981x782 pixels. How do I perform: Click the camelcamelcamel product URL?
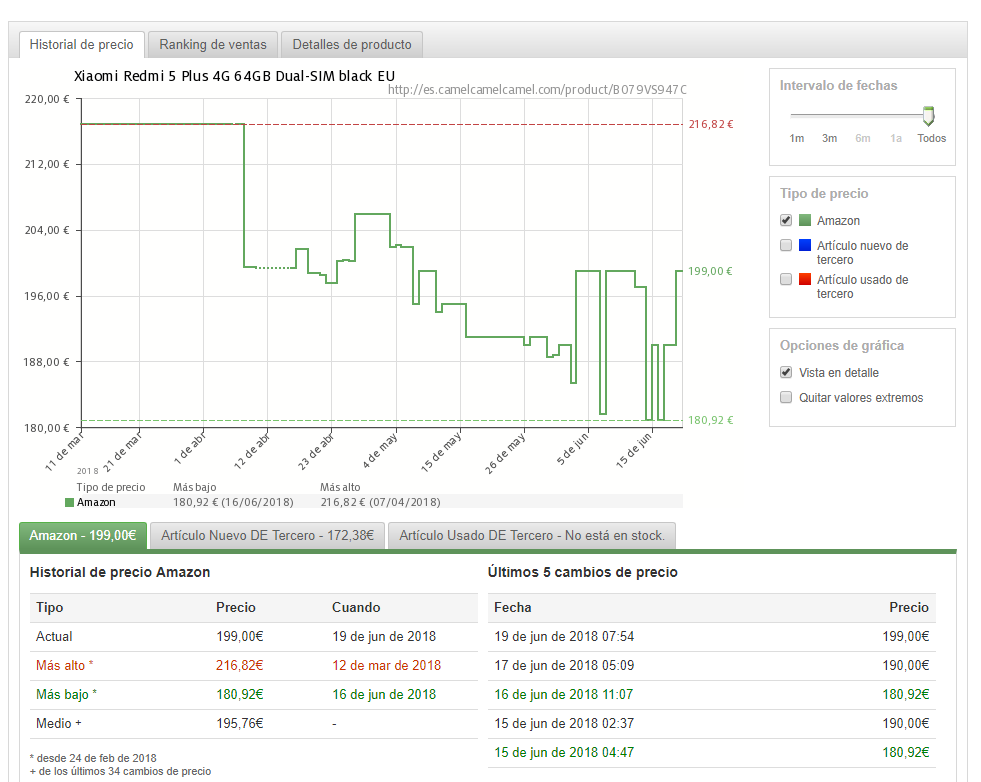click(537, 89)
